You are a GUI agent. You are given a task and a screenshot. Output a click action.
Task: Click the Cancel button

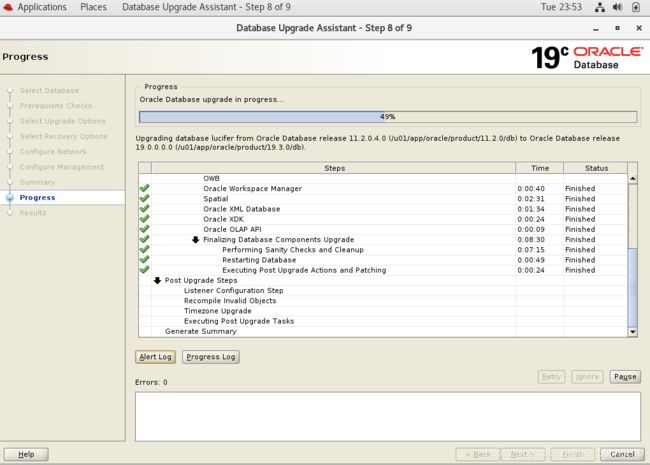click(622, 454)
